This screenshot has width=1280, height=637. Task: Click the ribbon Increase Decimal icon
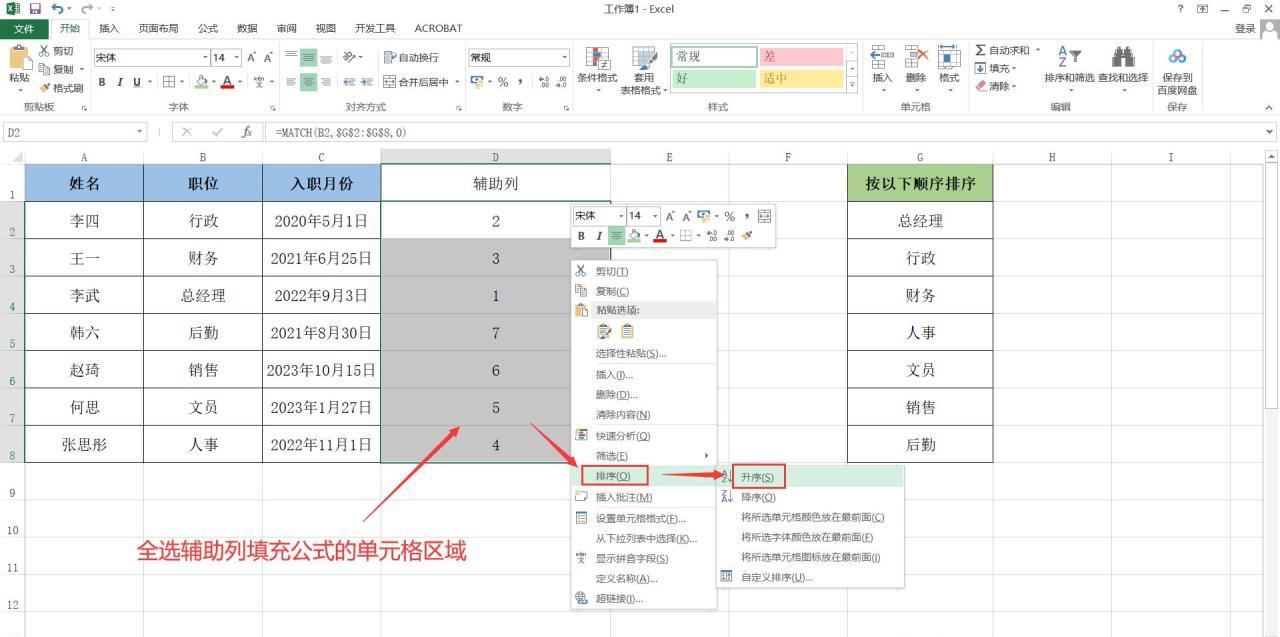542,82
